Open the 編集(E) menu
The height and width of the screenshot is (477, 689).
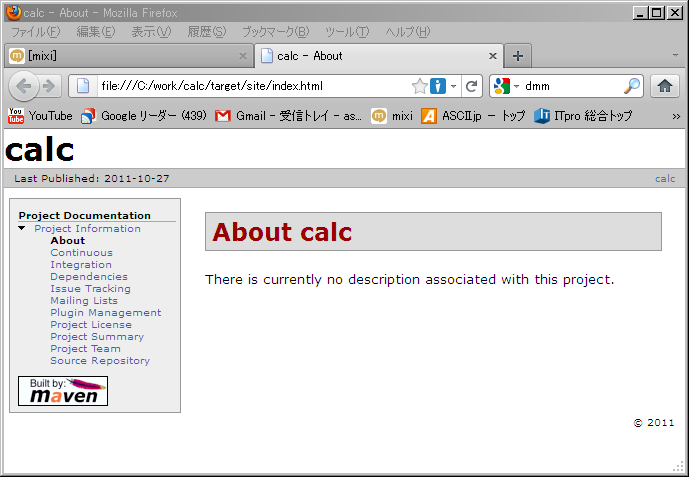click(x=95, y=32)
